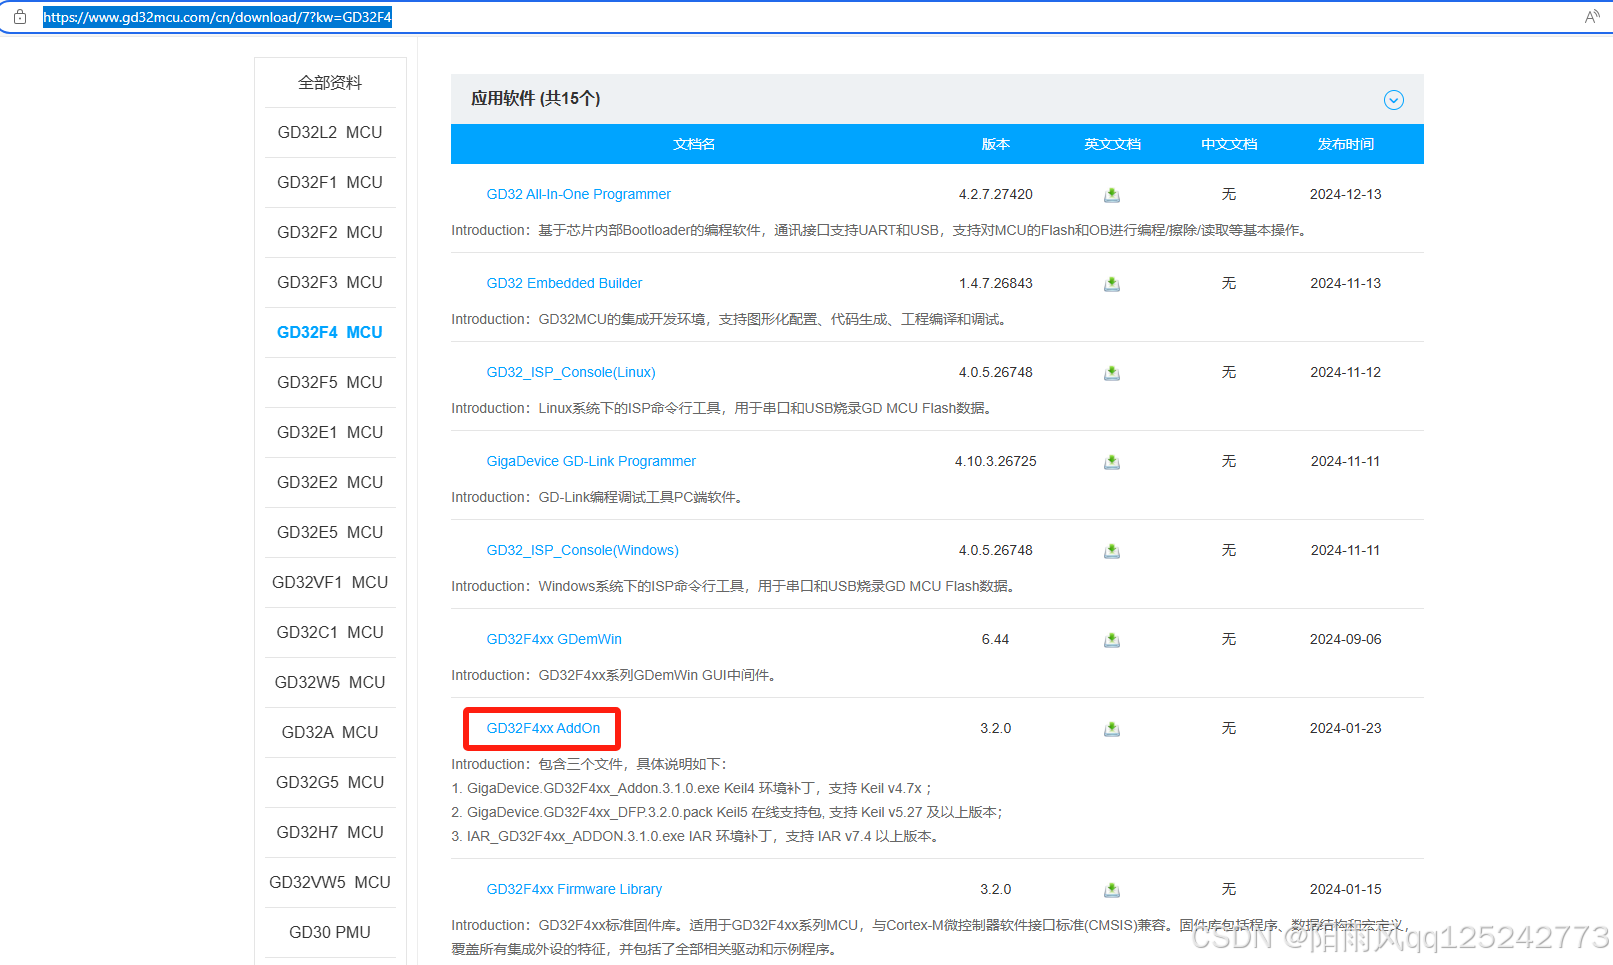Click version 4.2.7.27420 cell
The height and width of the screenshot is (965, 1613).
point(996,194)
